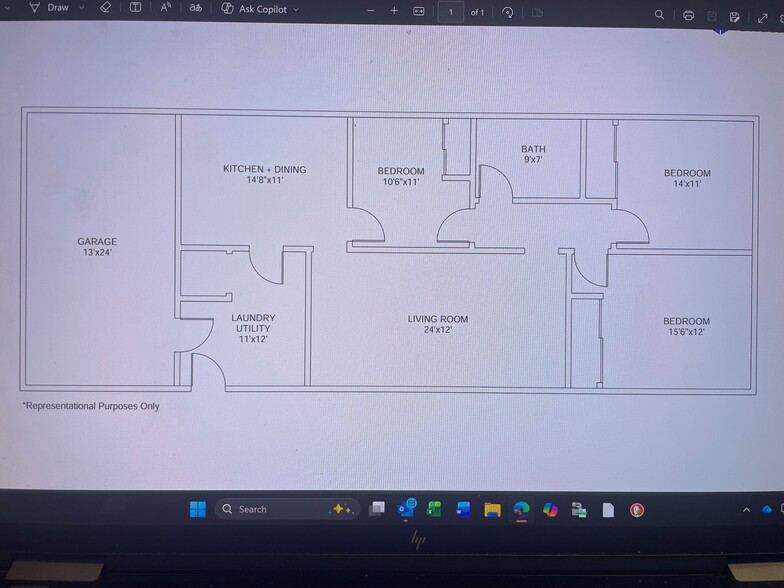
Task: Expand the Ask Copilot dropdown arrow
Action: point(296,9)
